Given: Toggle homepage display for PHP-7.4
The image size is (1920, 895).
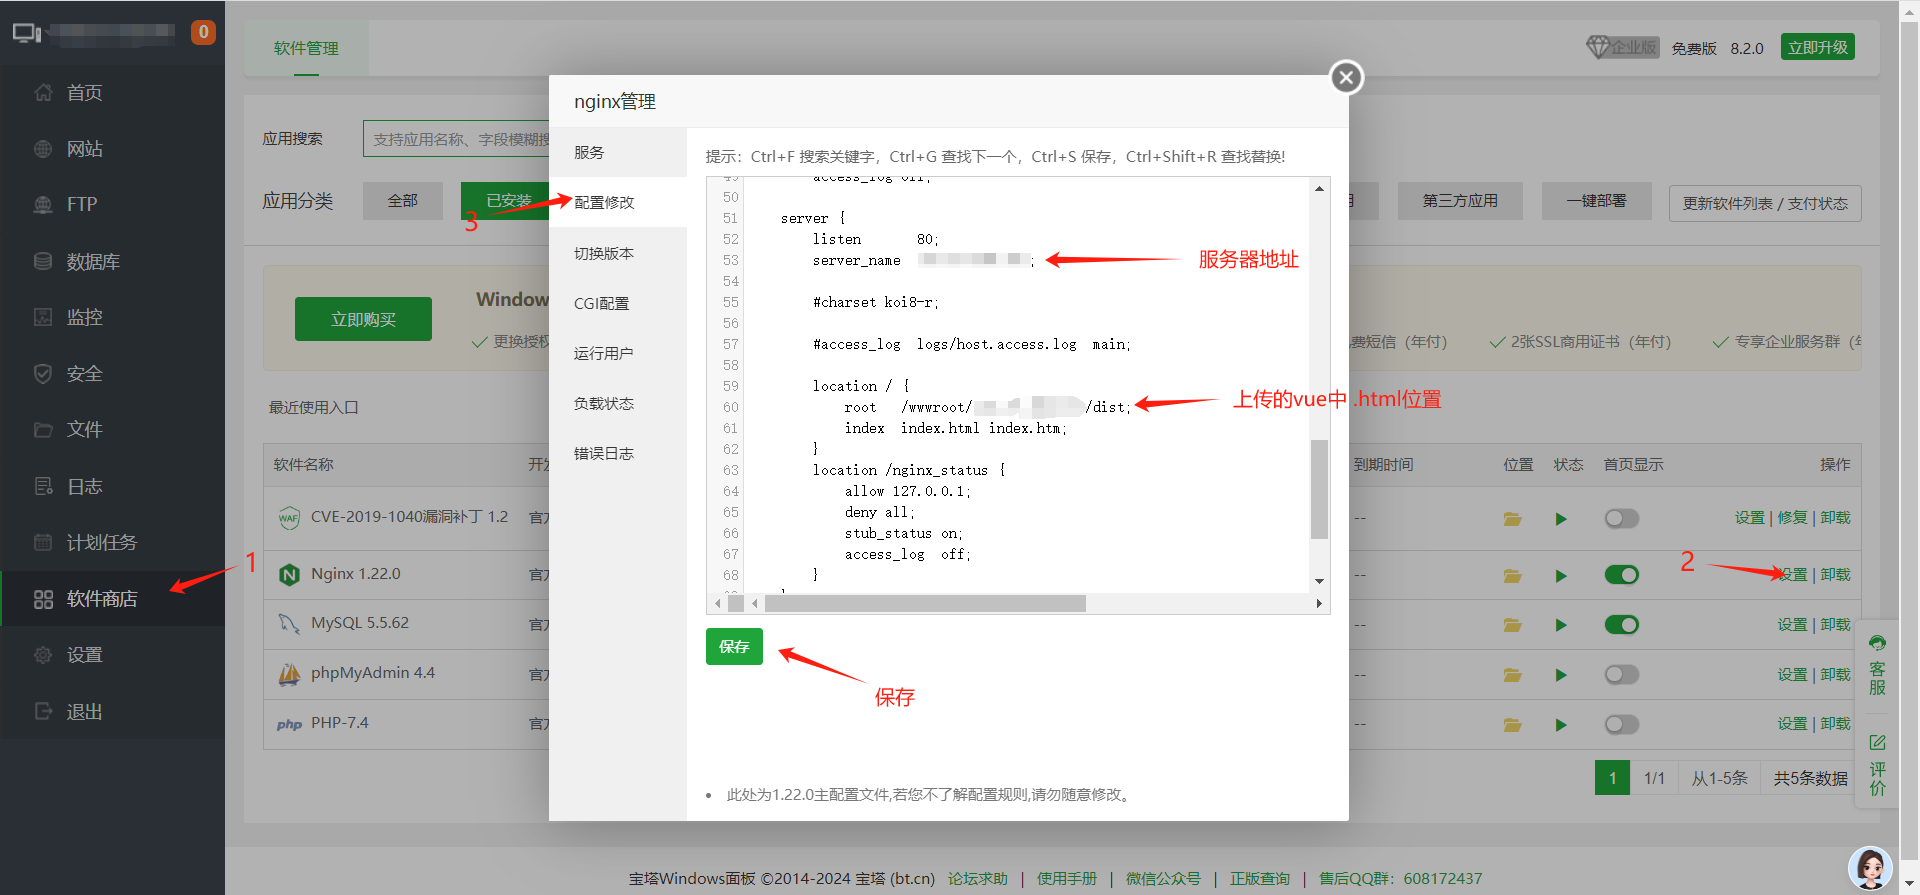Looking at the screenshot, I should 1622,724.
